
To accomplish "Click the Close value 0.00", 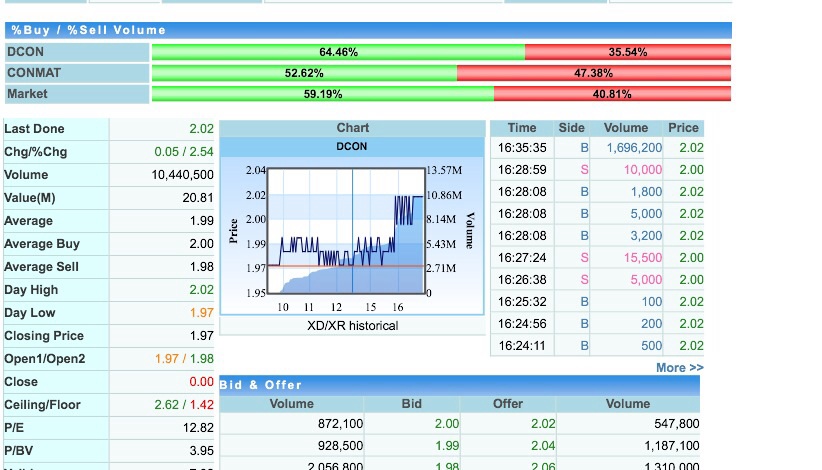I will click(x=201, y=382).
